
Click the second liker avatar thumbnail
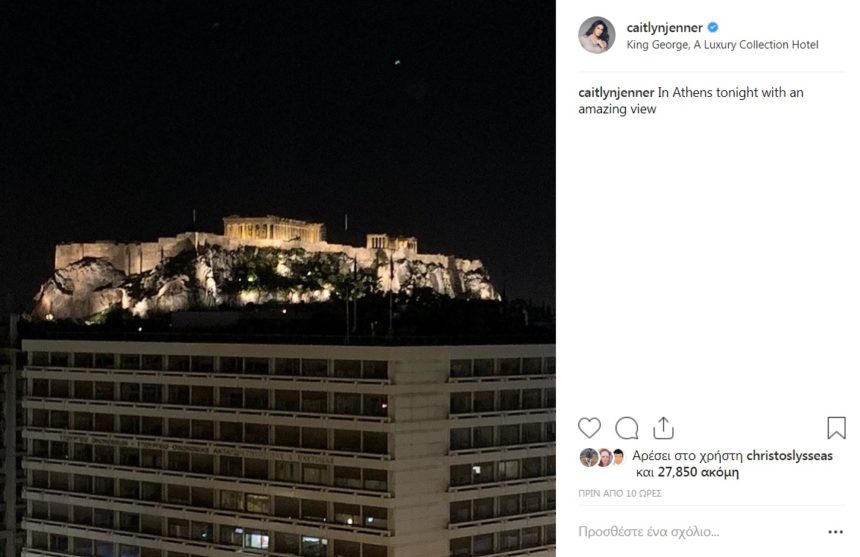click(x=604, y=457)
